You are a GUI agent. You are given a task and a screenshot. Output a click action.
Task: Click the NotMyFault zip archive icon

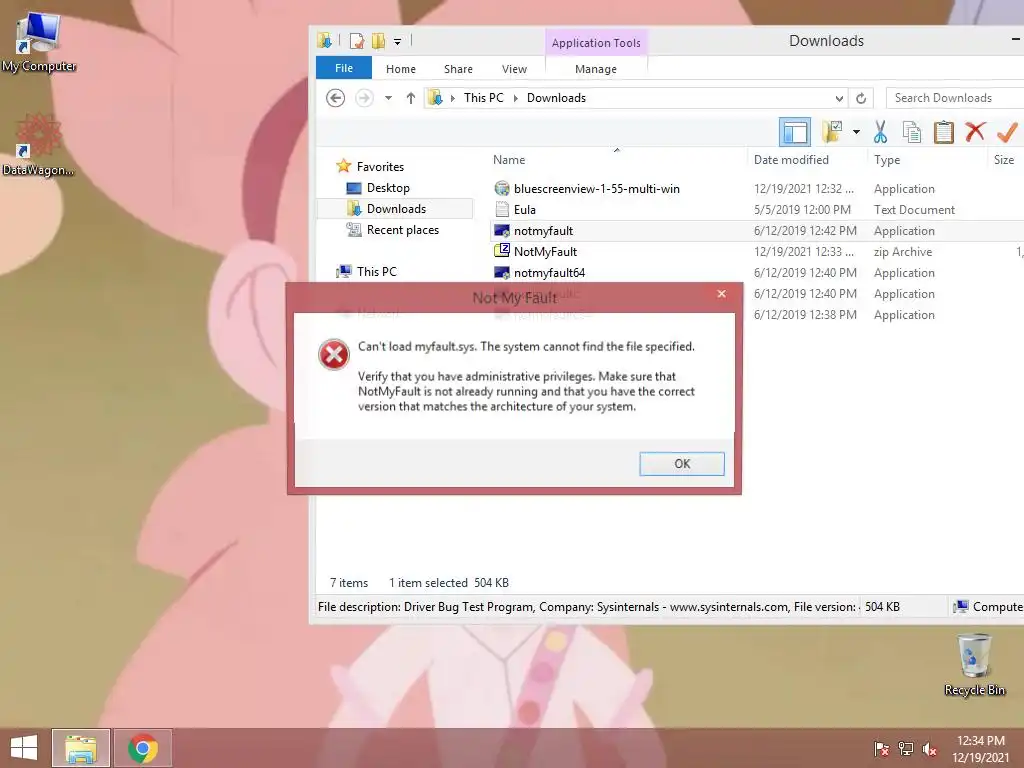(x=502, y=251)
